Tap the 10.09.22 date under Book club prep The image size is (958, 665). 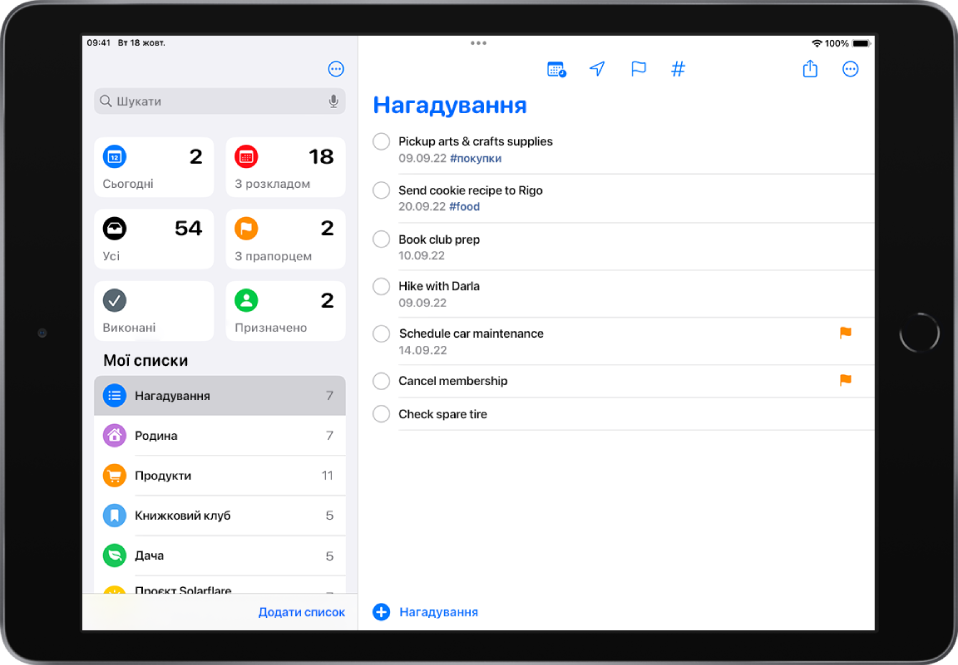pyautogui.click(x=422, y=255)
